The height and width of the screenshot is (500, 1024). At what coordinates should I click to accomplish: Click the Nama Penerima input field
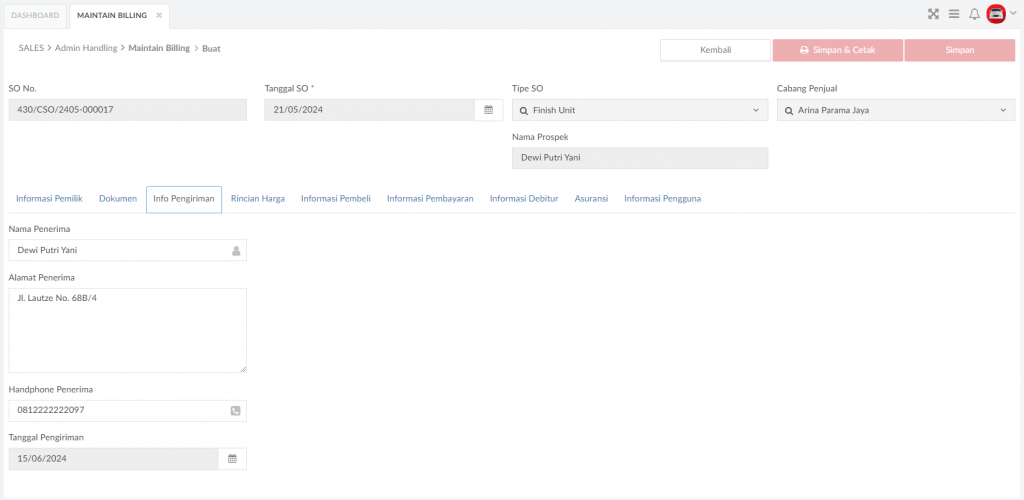click(x=127, y=250)
